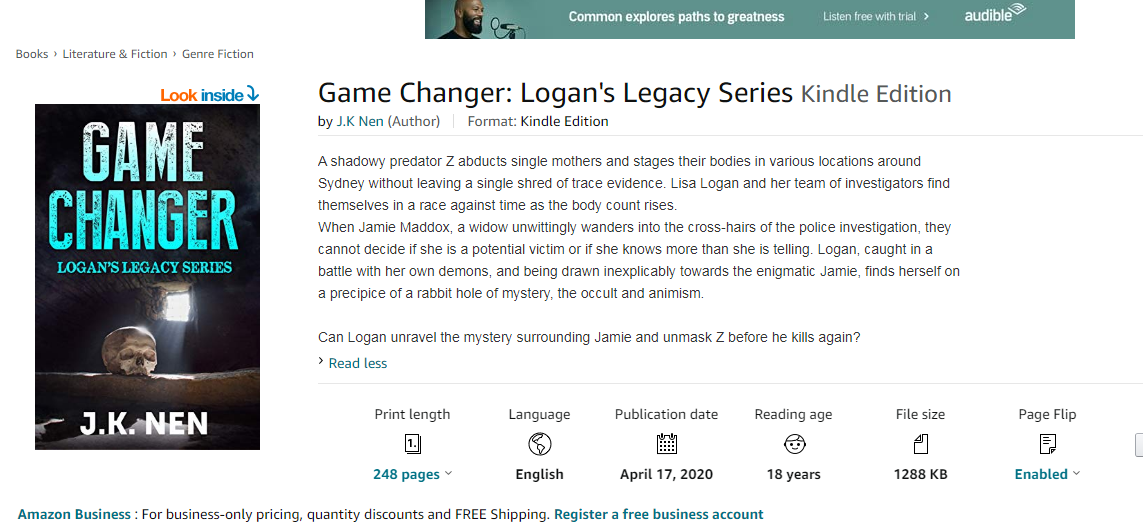Click the print length page icon
1143x528 pixels.
[x=412, y=444]
